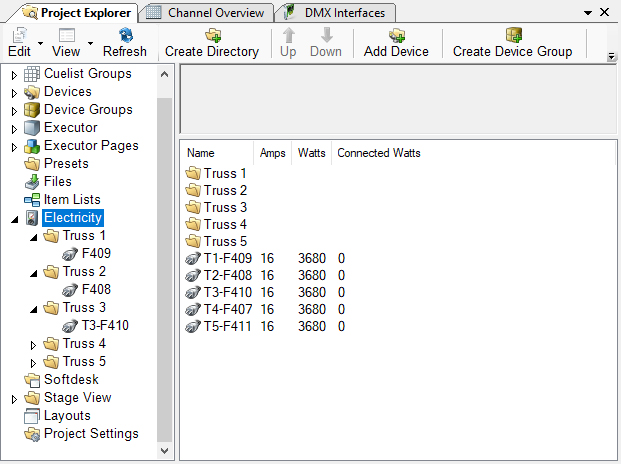This screenshot has height=464, width=621.
Task: Select T4-F407 row in the list
Action: point(228,309)
